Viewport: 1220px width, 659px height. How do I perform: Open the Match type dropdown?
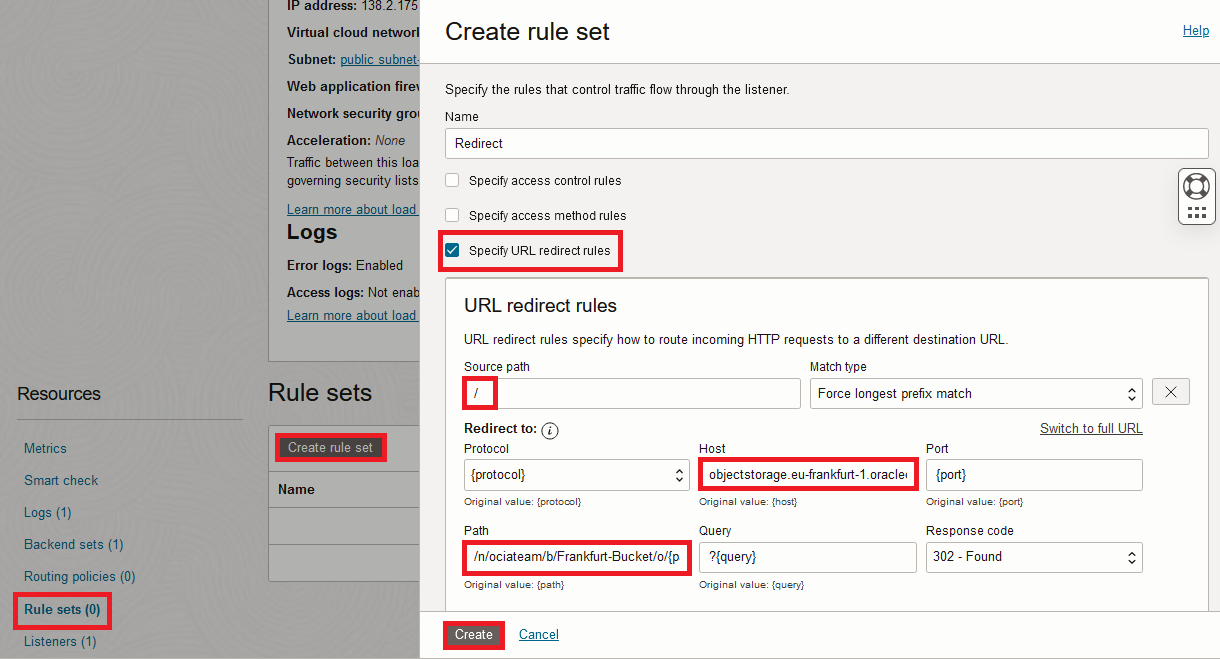point(976,393)
